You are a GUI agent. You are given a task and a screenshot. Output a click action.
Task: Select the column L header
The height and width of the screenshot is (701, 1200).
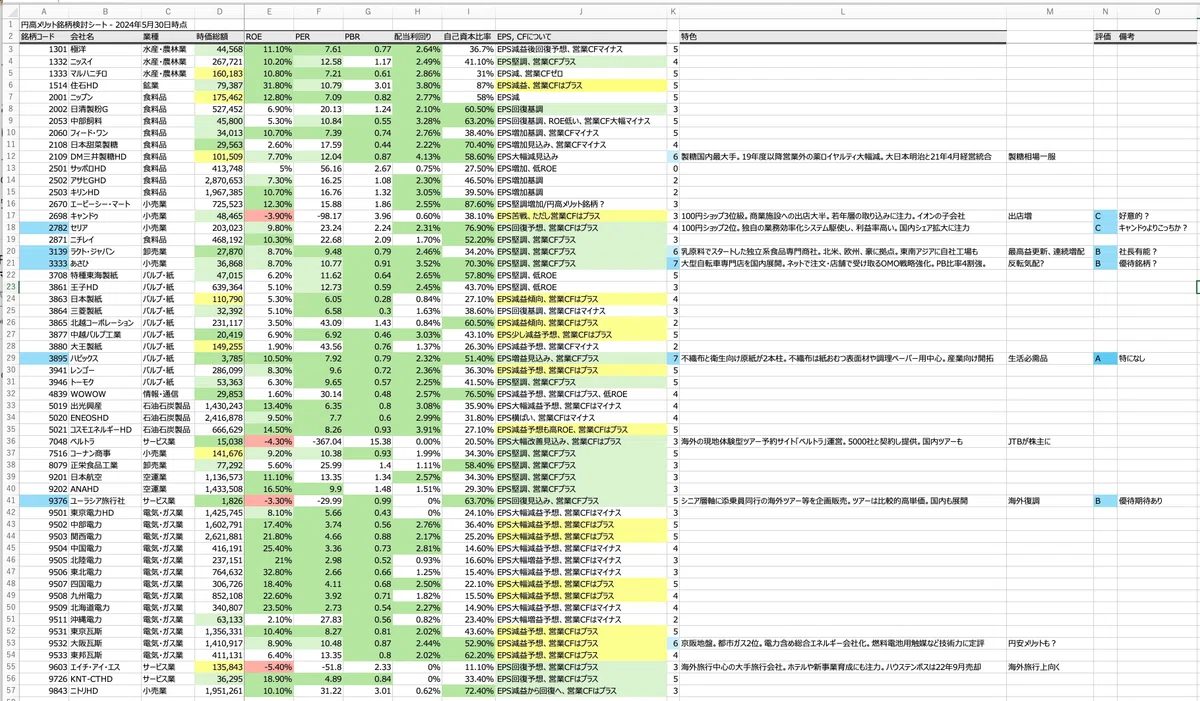point(842,11)
